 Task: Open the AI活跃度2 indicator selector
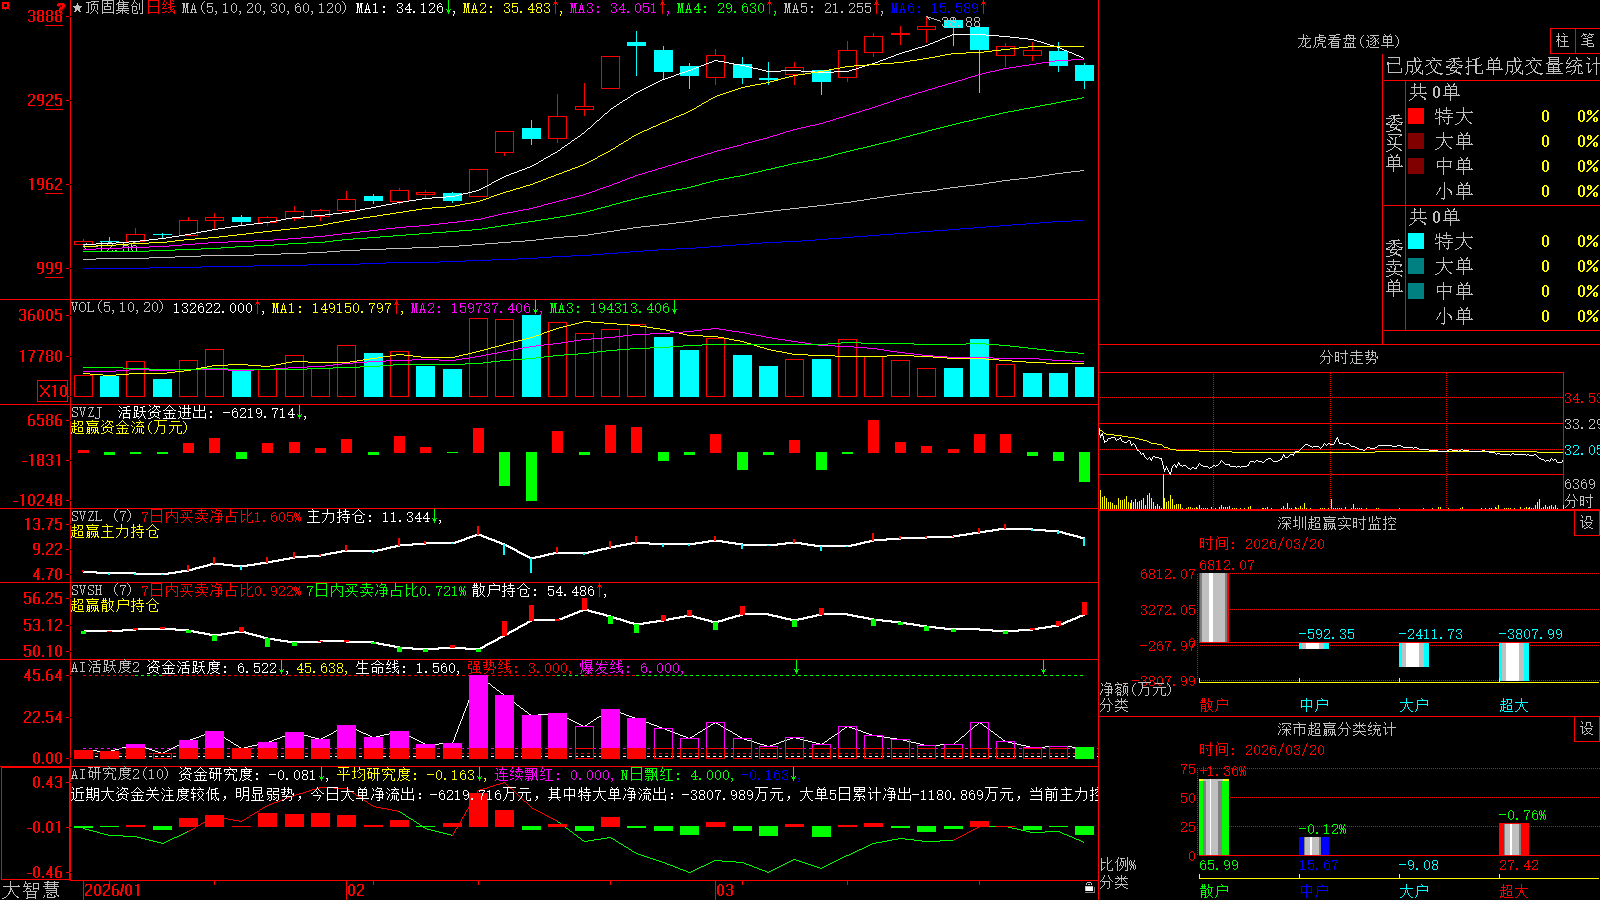[105, 667]
